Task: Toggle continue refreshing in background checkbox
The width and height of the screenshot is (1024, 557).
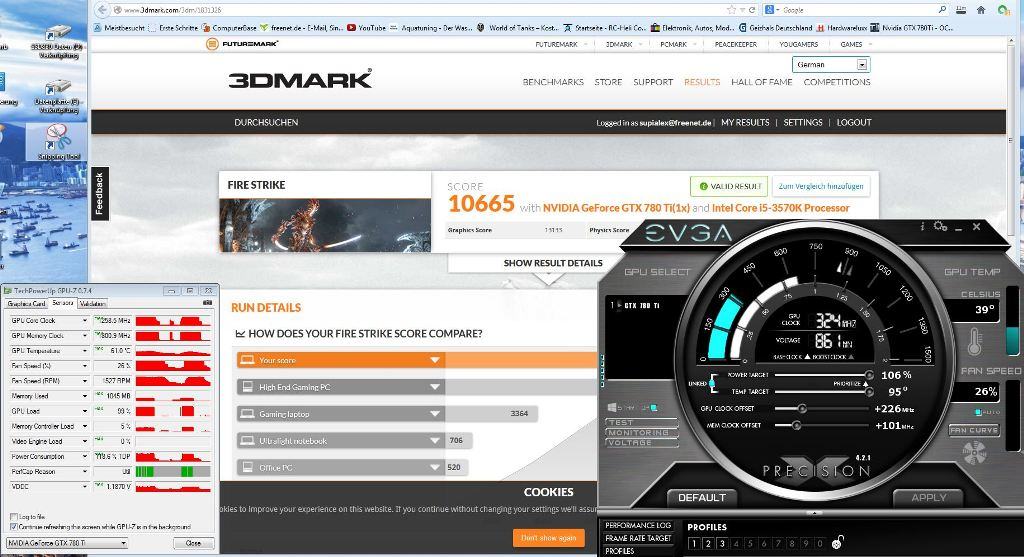Action: [14, 526]
